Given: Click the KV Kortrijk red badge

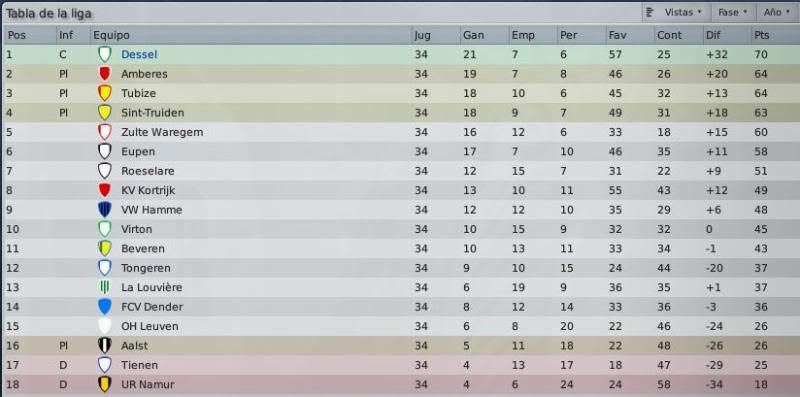Looking at the screenshot, I should click(x=105, y=190).
